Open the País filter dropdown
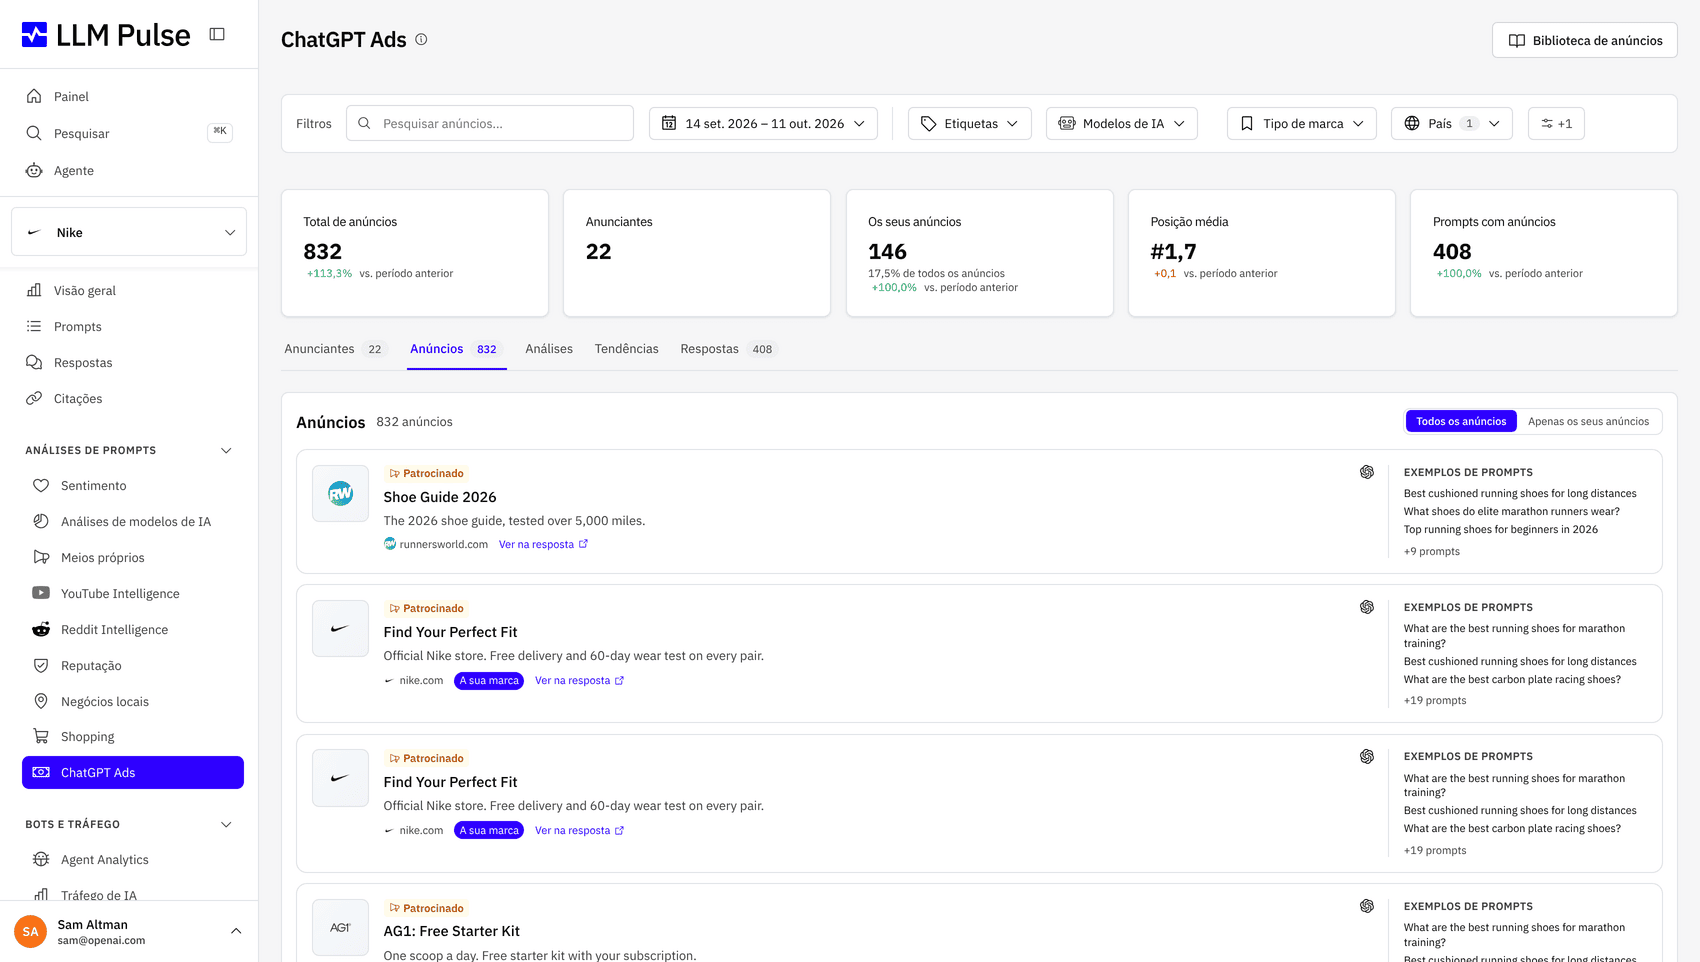1700x962 pixels. 1452,124
